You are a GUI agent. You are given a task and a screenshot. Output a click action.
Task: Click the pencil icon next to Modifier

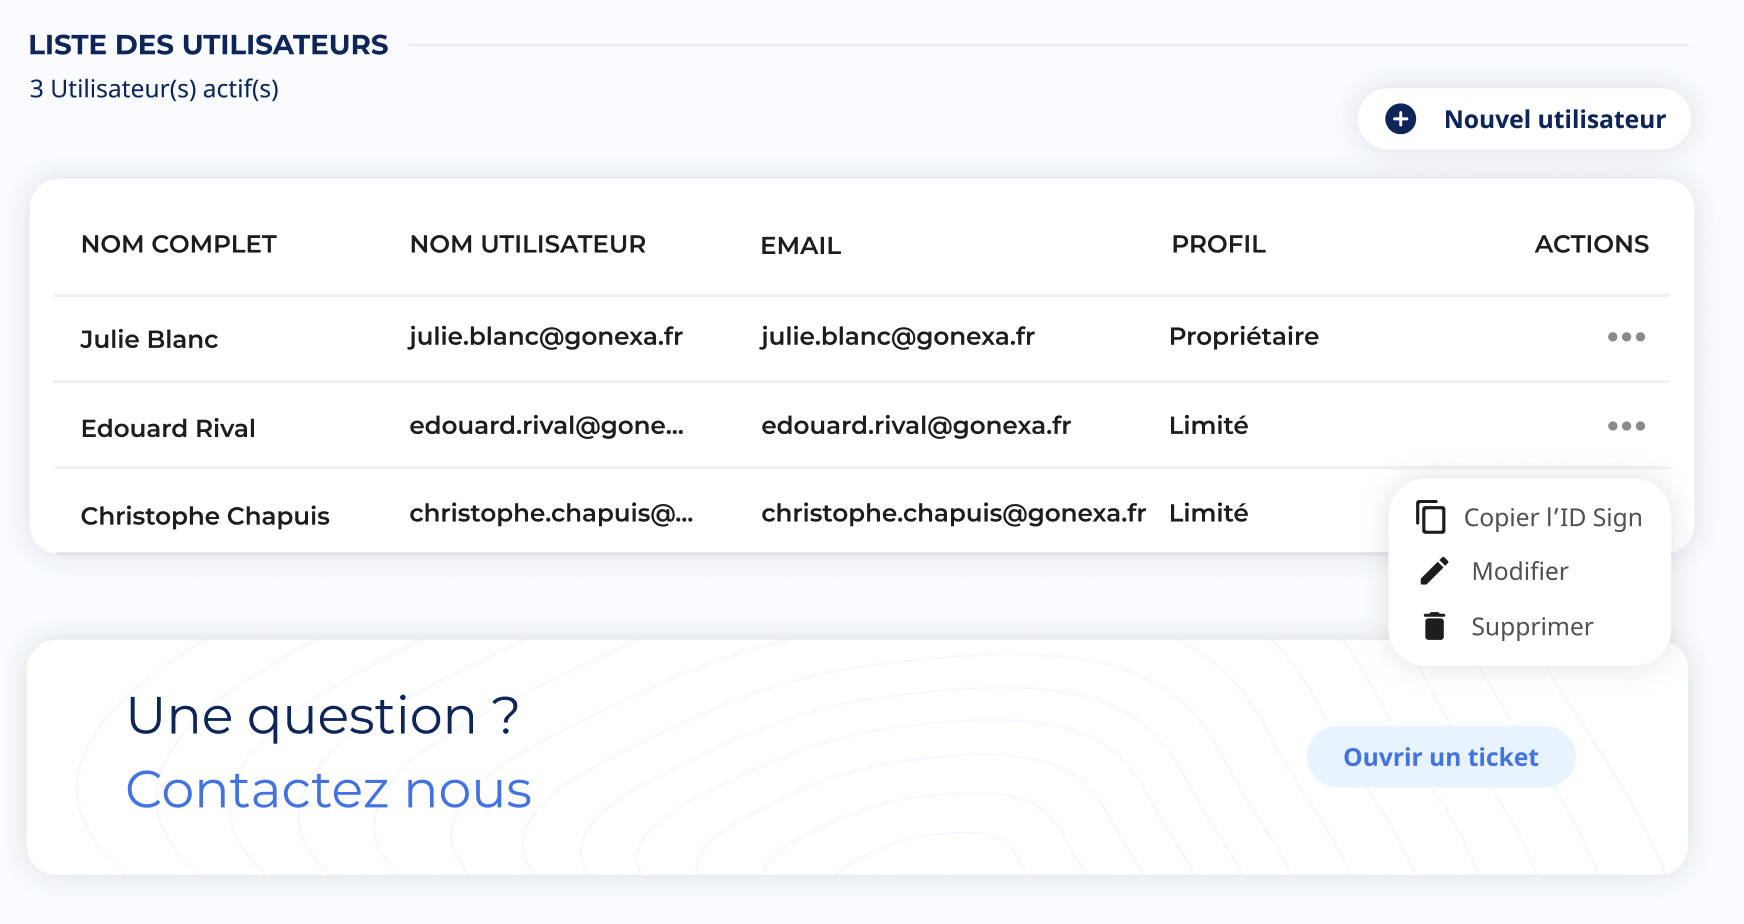tap(1434, 571)
